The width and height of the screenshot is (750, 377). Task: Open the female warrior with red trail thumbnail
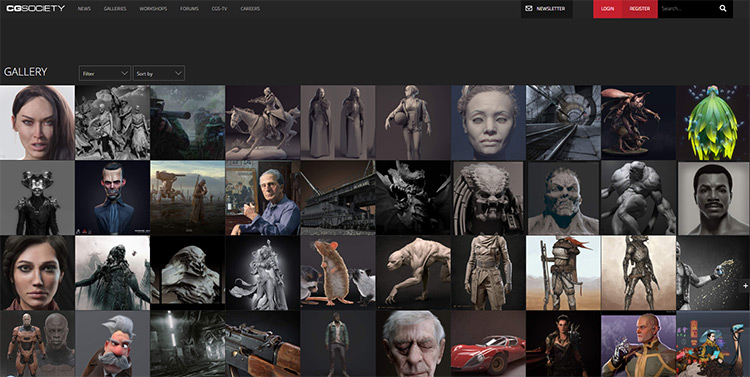point(563,344)
